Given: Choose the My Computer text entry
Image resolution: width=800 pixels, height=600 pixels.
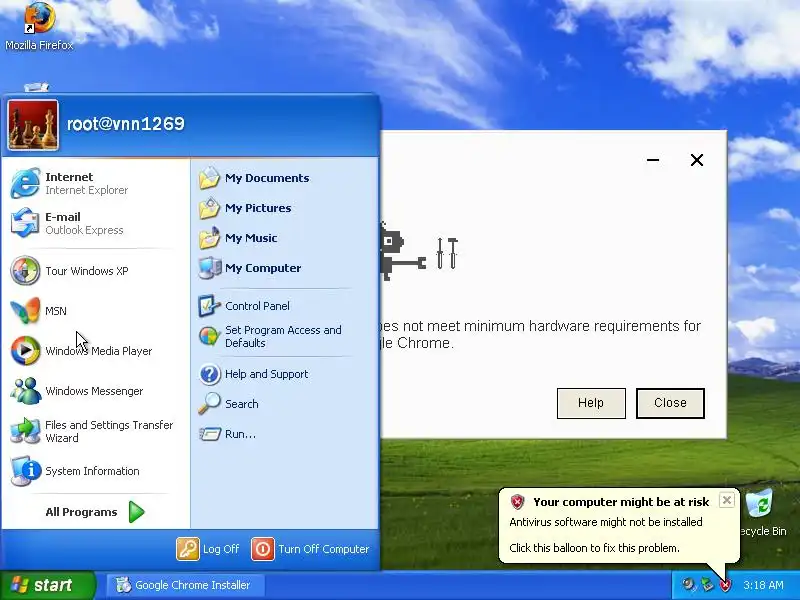Looking at the screenshot, I should 263,268.
